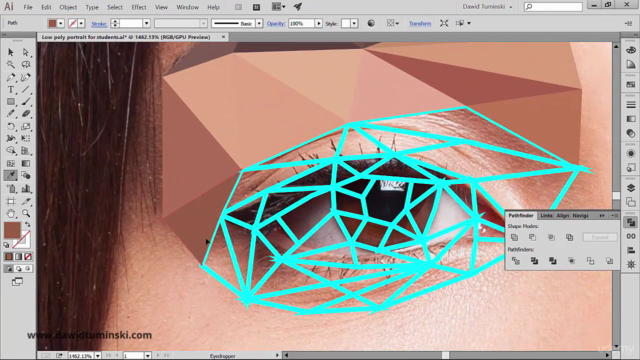Apply Trim pathfinder in Pathfinder panel
This screenshot has width=640, height=360.
534,261
